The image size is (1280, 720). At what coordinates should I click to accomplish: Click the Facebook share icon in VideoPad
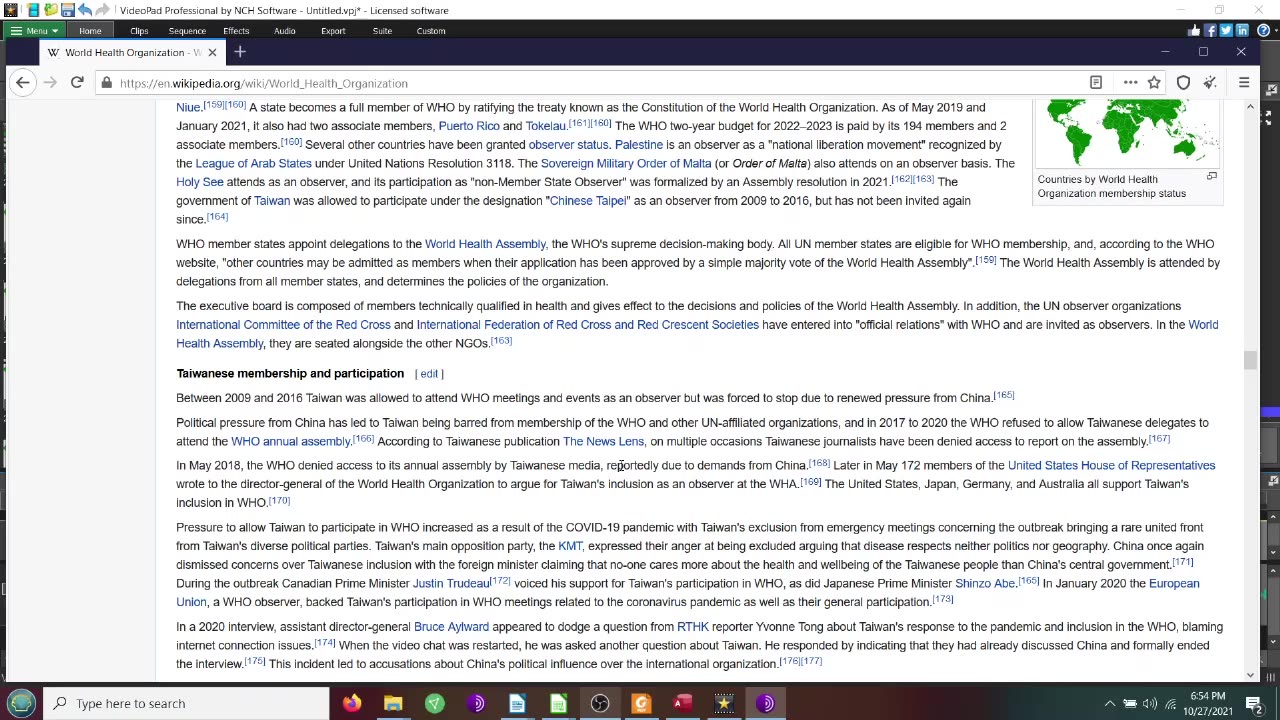click(x=1210, y=31)
